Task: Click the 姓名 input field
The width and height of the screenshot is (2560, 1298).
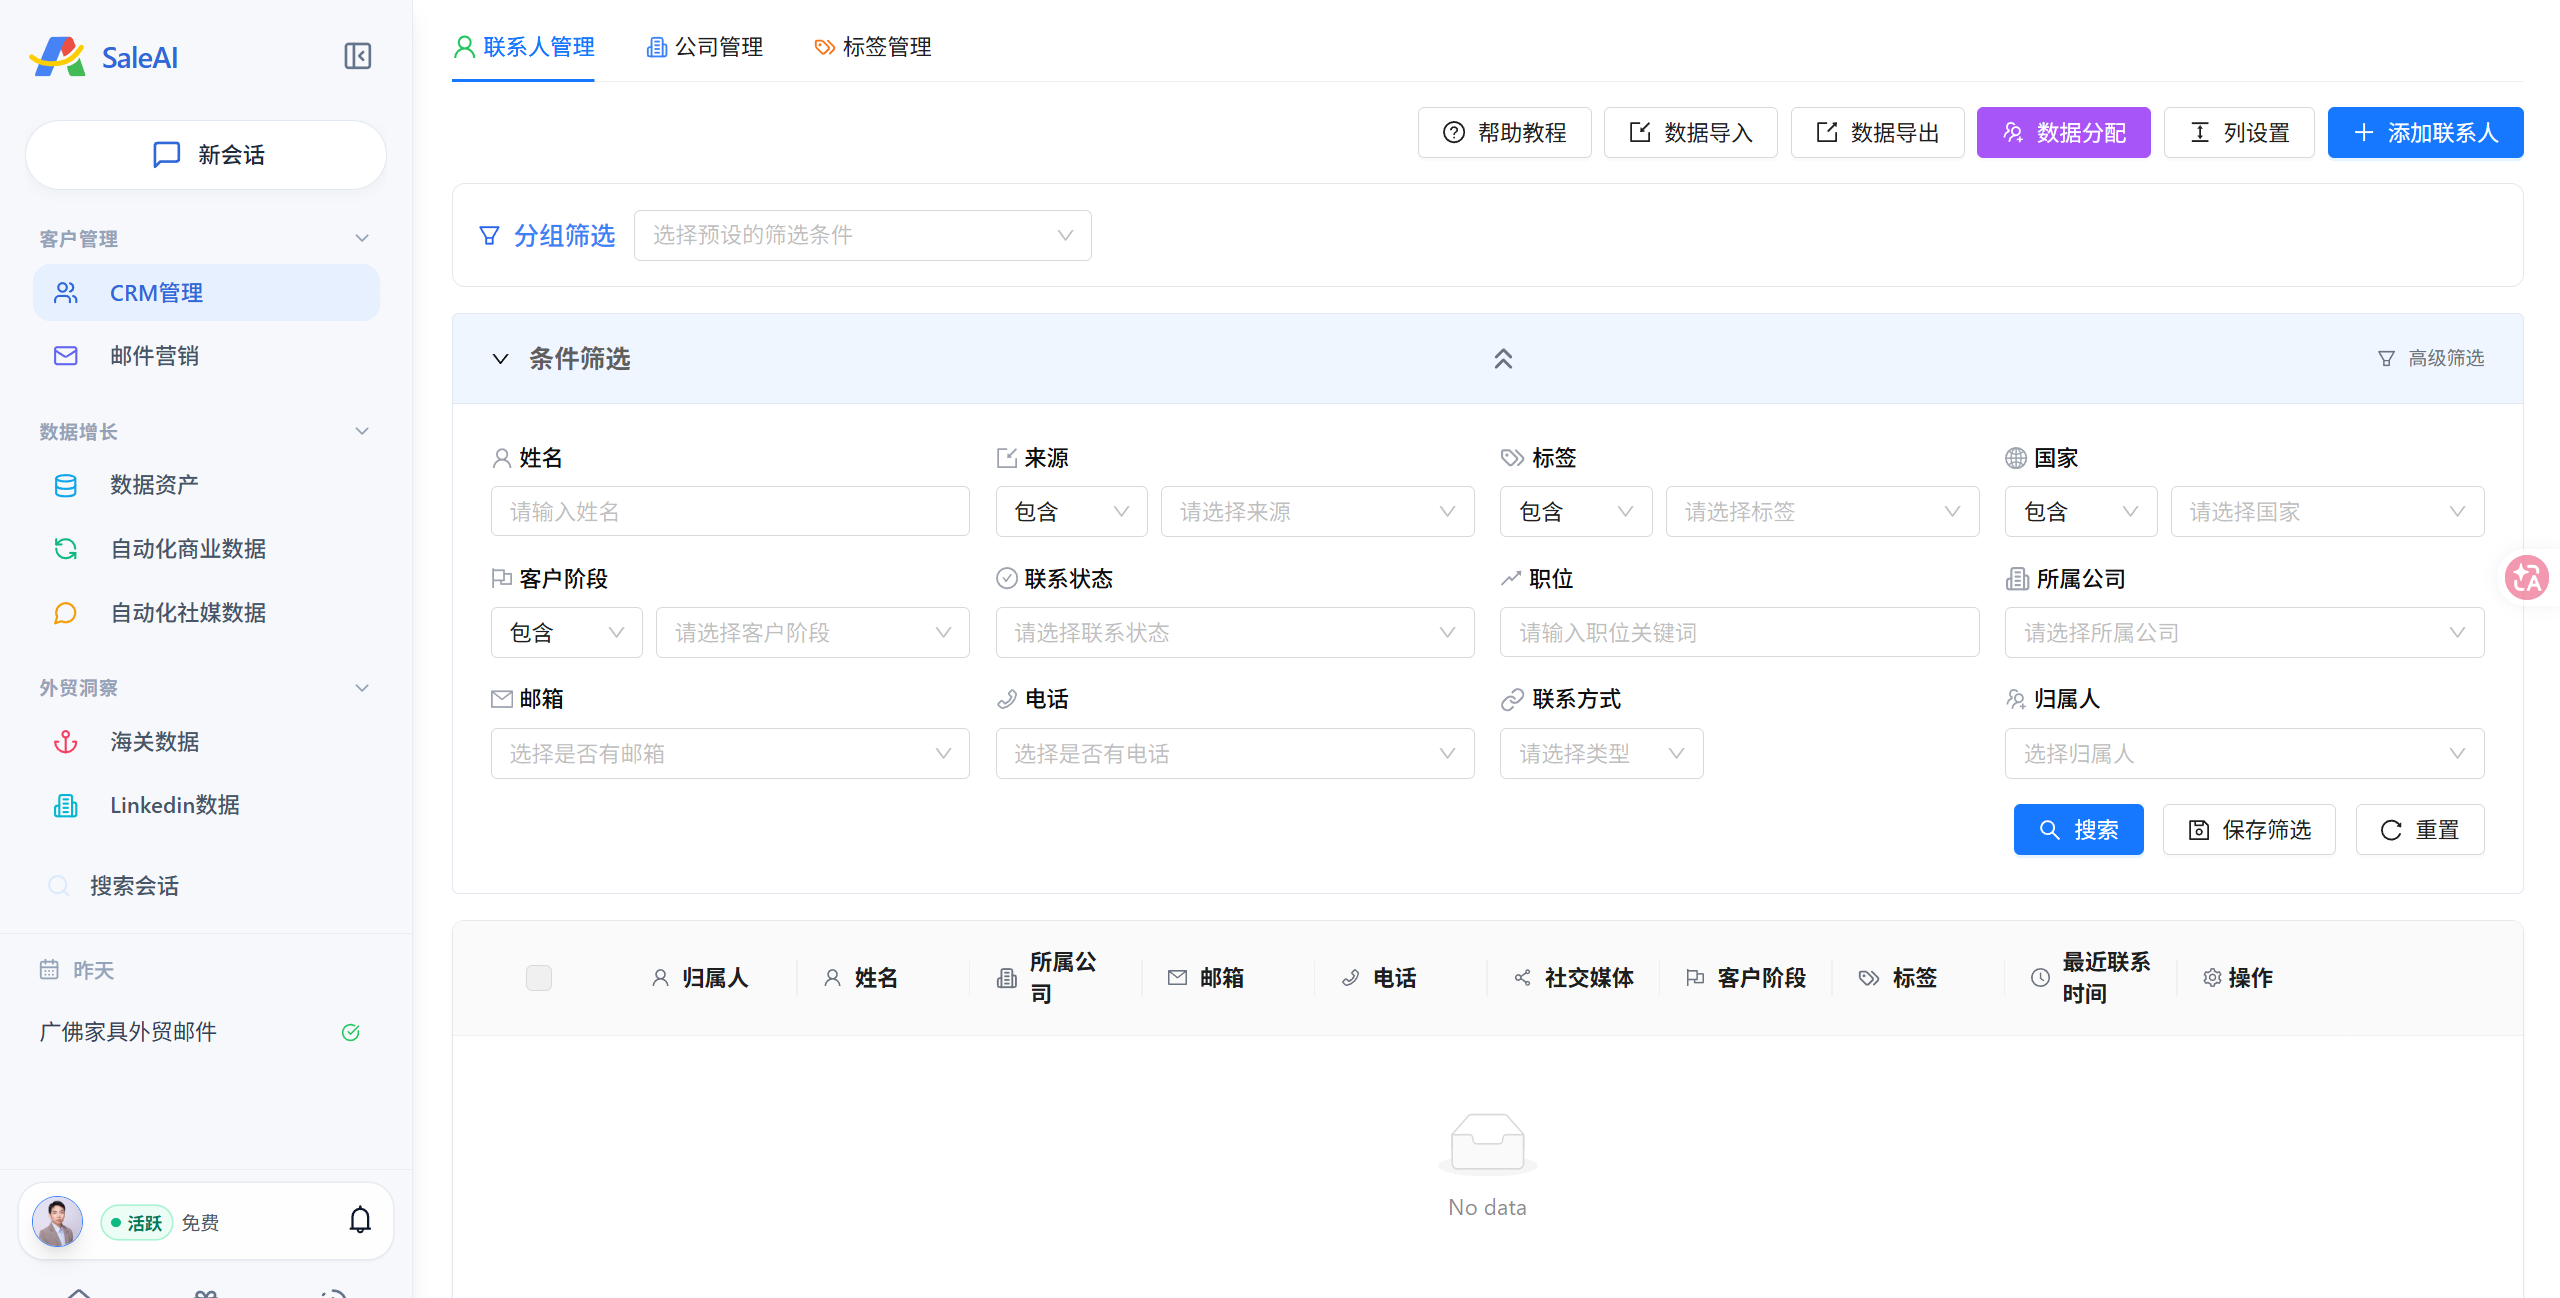Action: 730,512
